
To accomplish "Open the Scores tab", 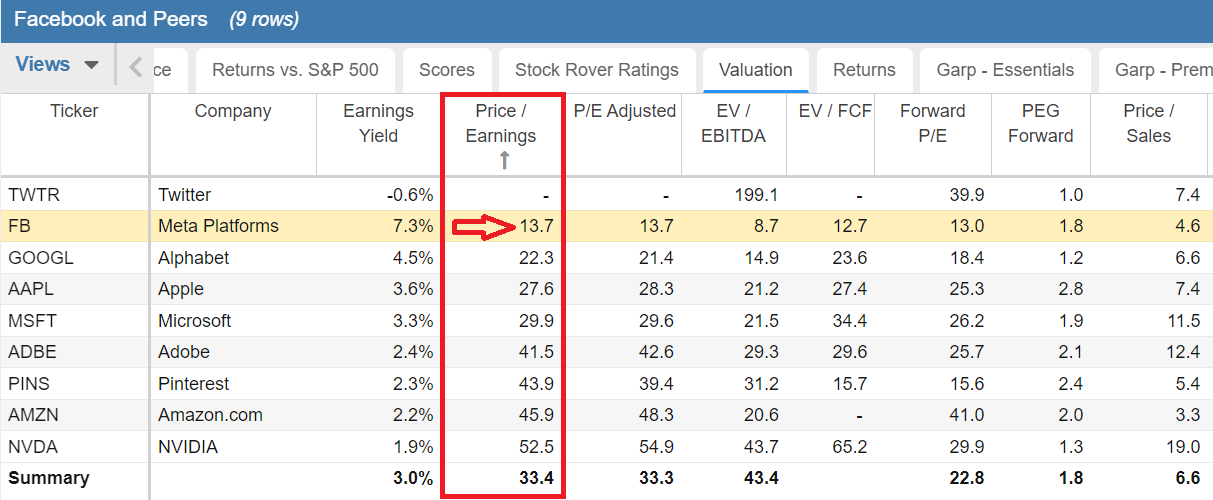I will click(447, 70).
